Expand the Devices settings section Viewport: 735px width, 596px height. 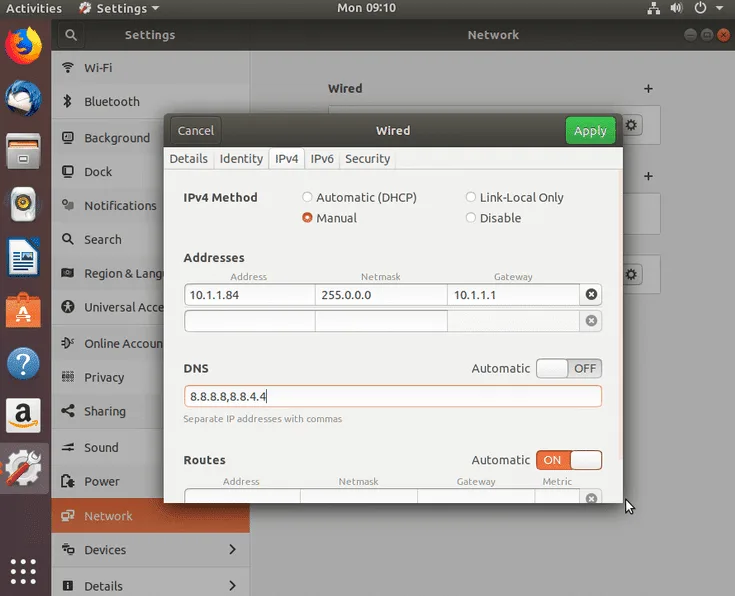[x=150, y=550]
